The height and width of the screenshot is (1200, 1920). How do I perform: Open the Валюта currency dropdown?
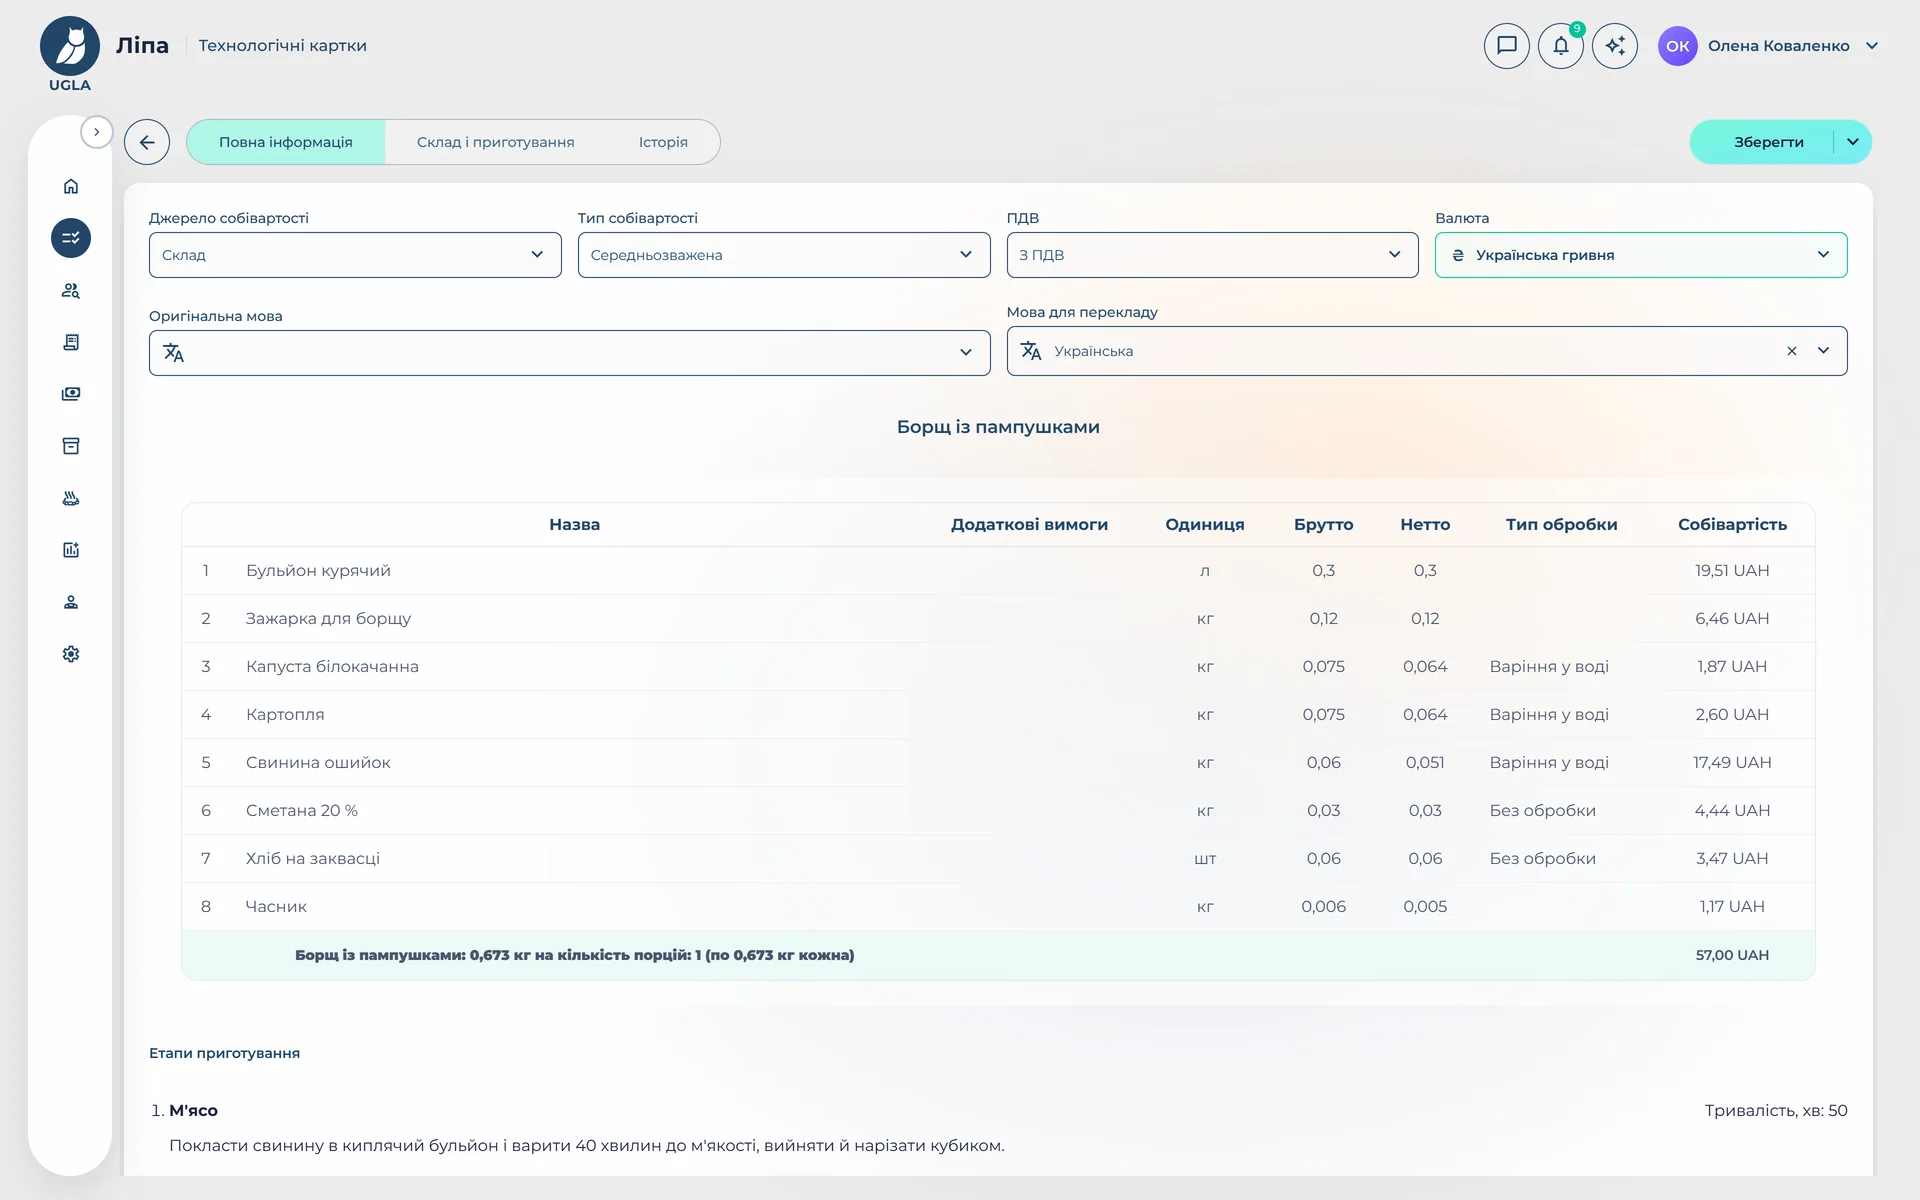[1641, 255]
